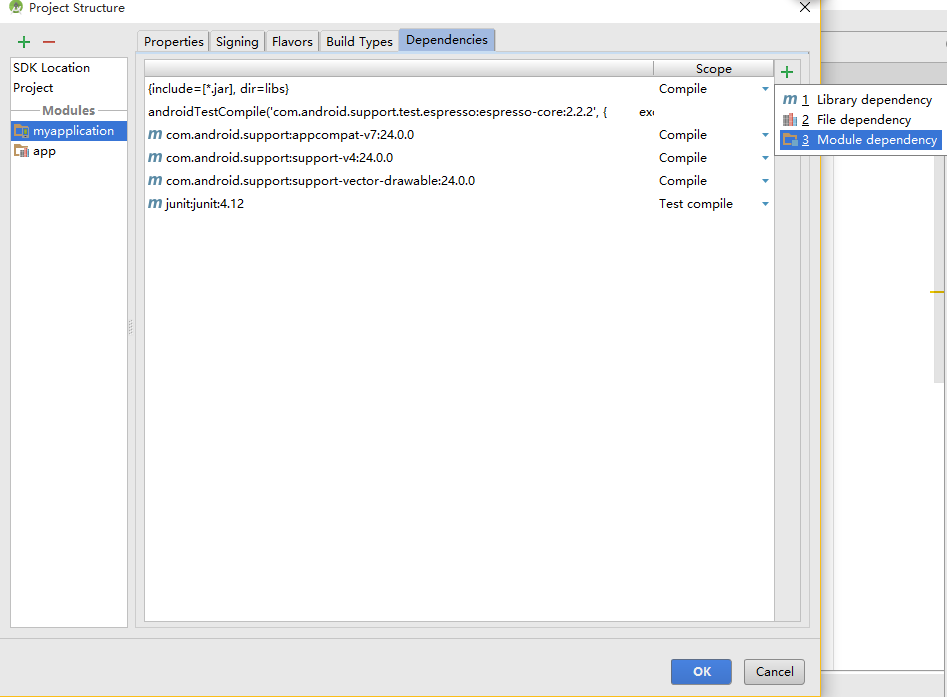Click the green add module icon
The height and width of the screenshot is (697, 947).
pos(23,42)
